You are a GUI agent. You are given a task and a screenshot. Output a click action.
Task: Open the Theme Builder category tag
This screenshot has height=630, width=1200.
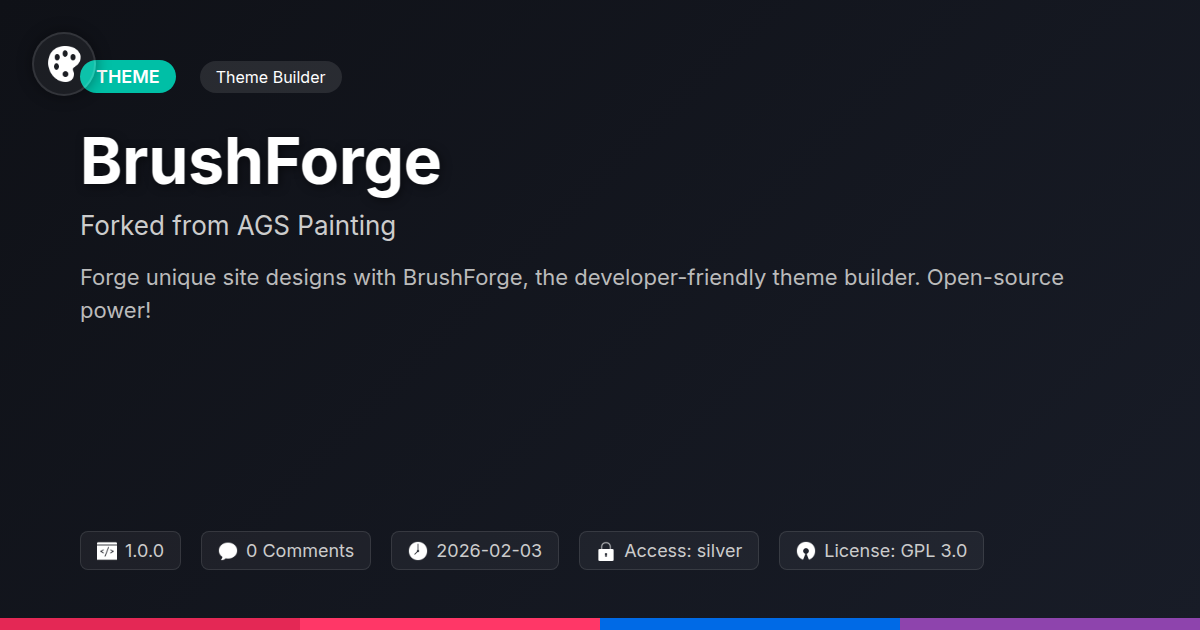[x=270, y=77]
